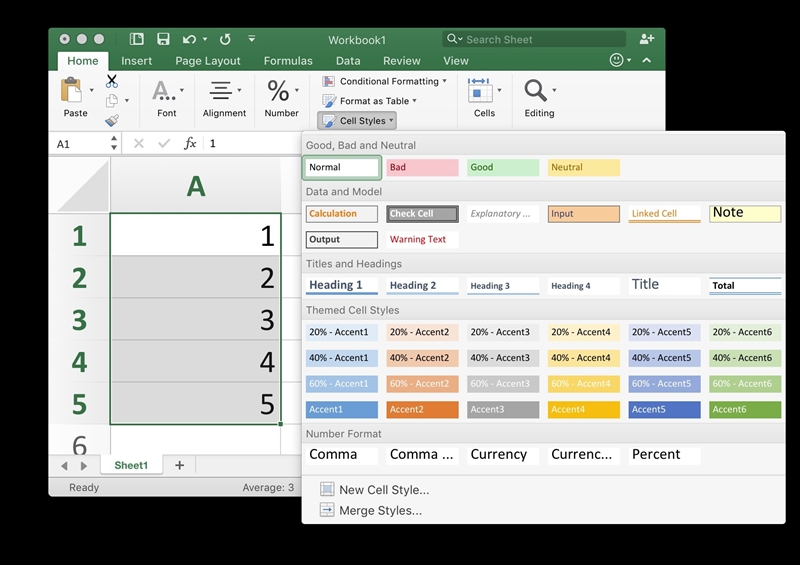
Task: Open the Copy options dropdown arrow
Action: [127, 101]
